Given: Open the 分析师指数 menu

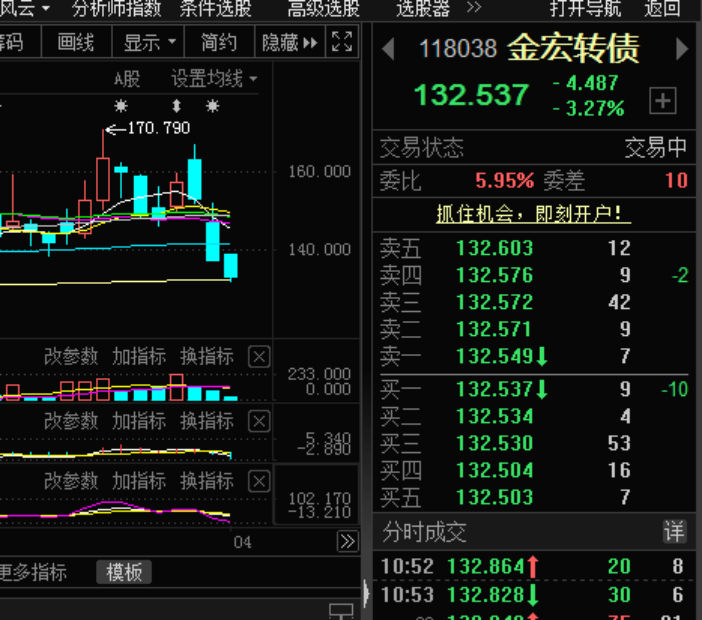Looking at the screenshot, I should point(117,9).
